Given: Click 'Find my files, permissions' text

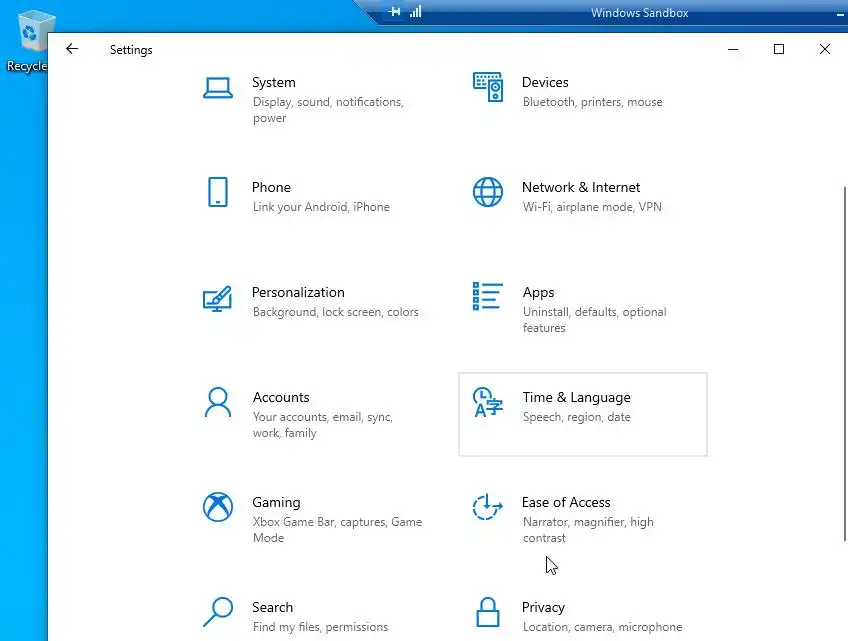Looking at the screenshot, I should pyautogui.click(x=320, y=626).
